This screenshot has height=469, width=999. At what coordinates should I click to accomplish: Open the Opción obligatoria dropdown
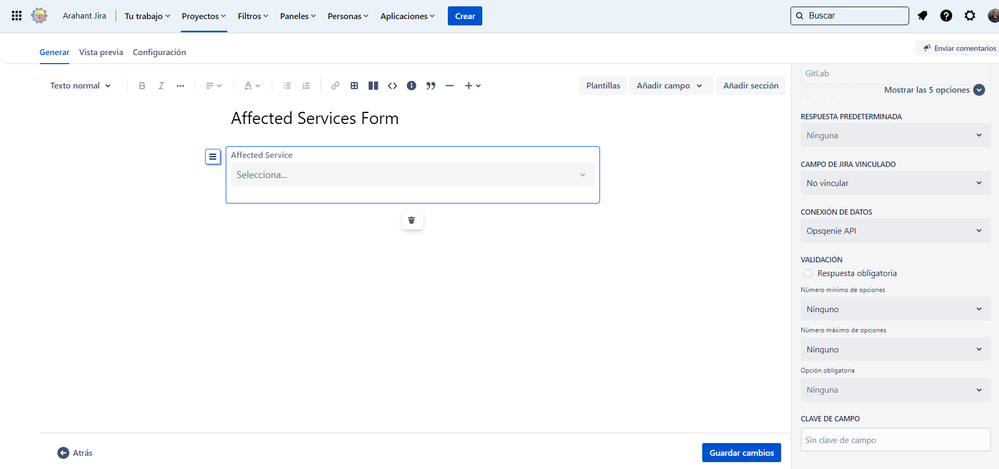(x=895, y=389)
